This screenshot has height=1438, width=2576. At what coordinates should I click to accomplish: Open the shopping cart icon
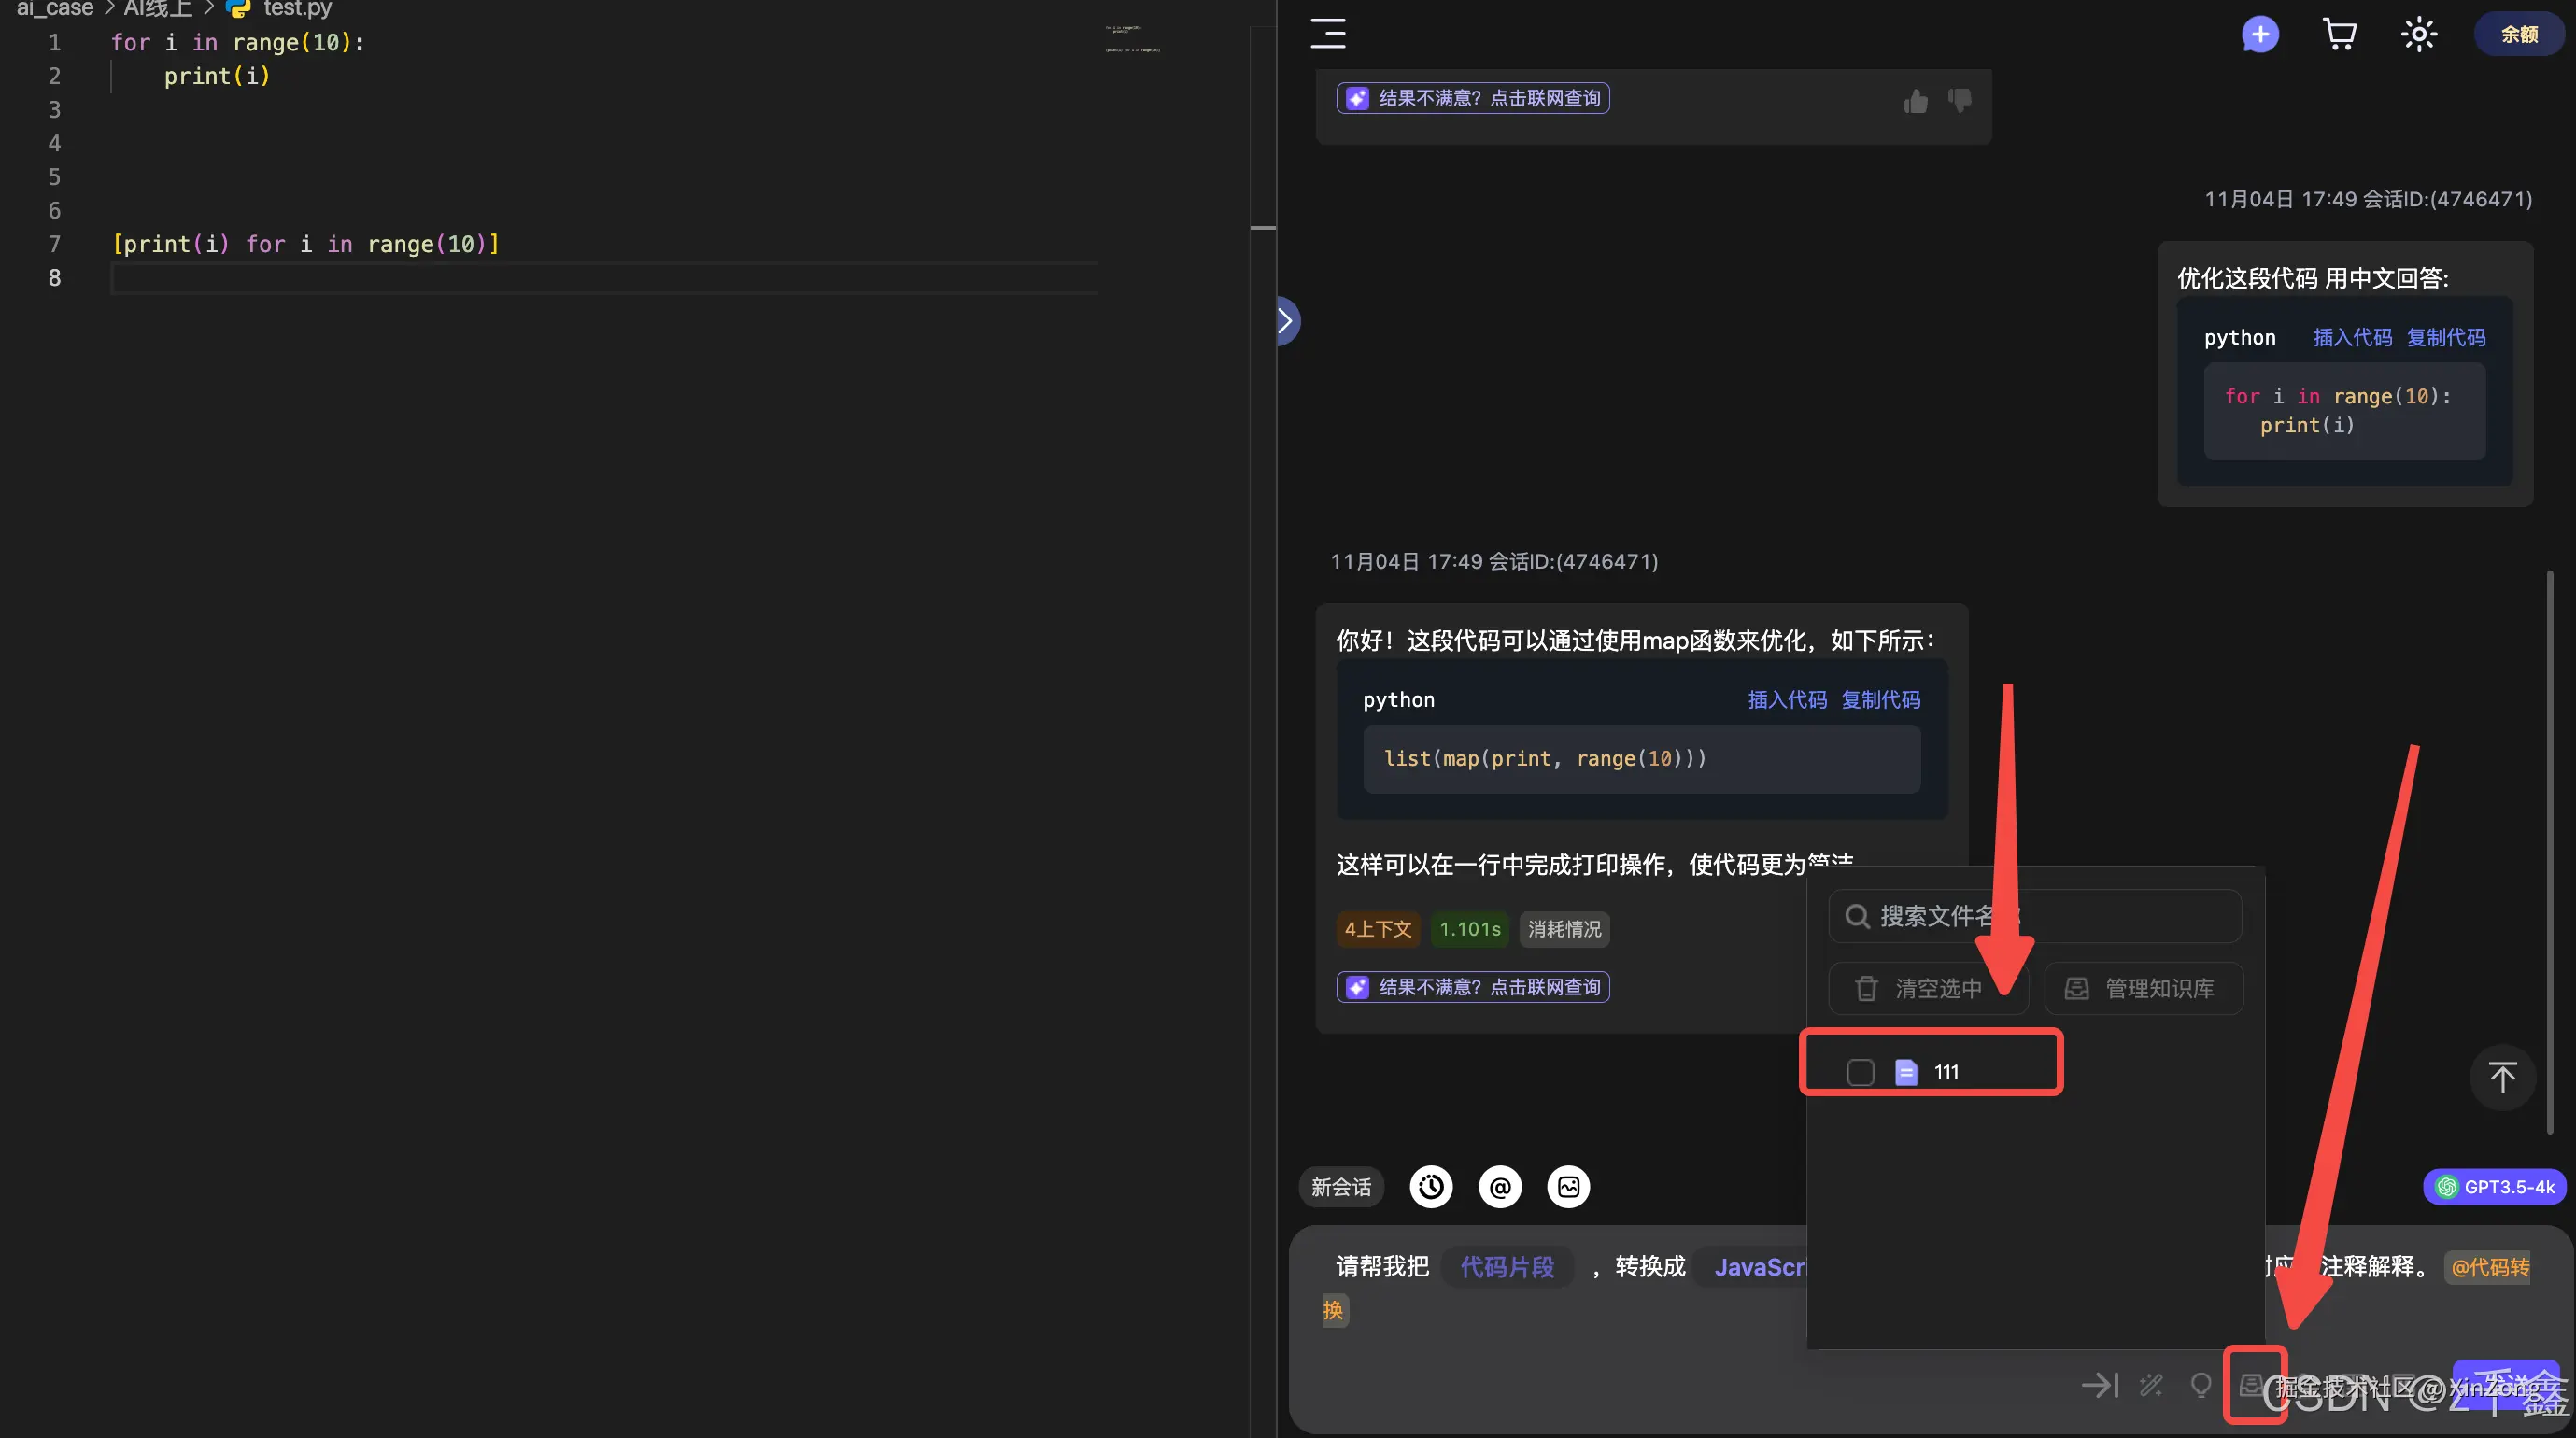click(2340, 33)
